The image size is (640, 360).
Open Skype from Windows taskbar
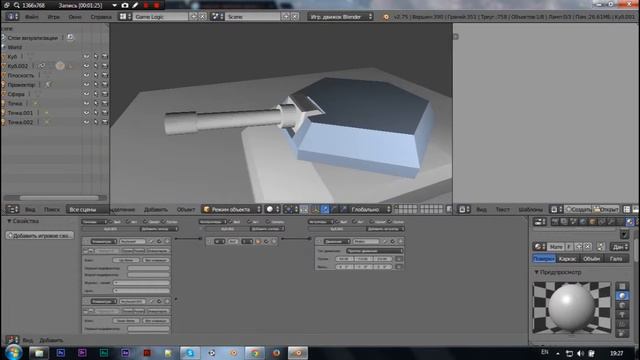point(190,353)
